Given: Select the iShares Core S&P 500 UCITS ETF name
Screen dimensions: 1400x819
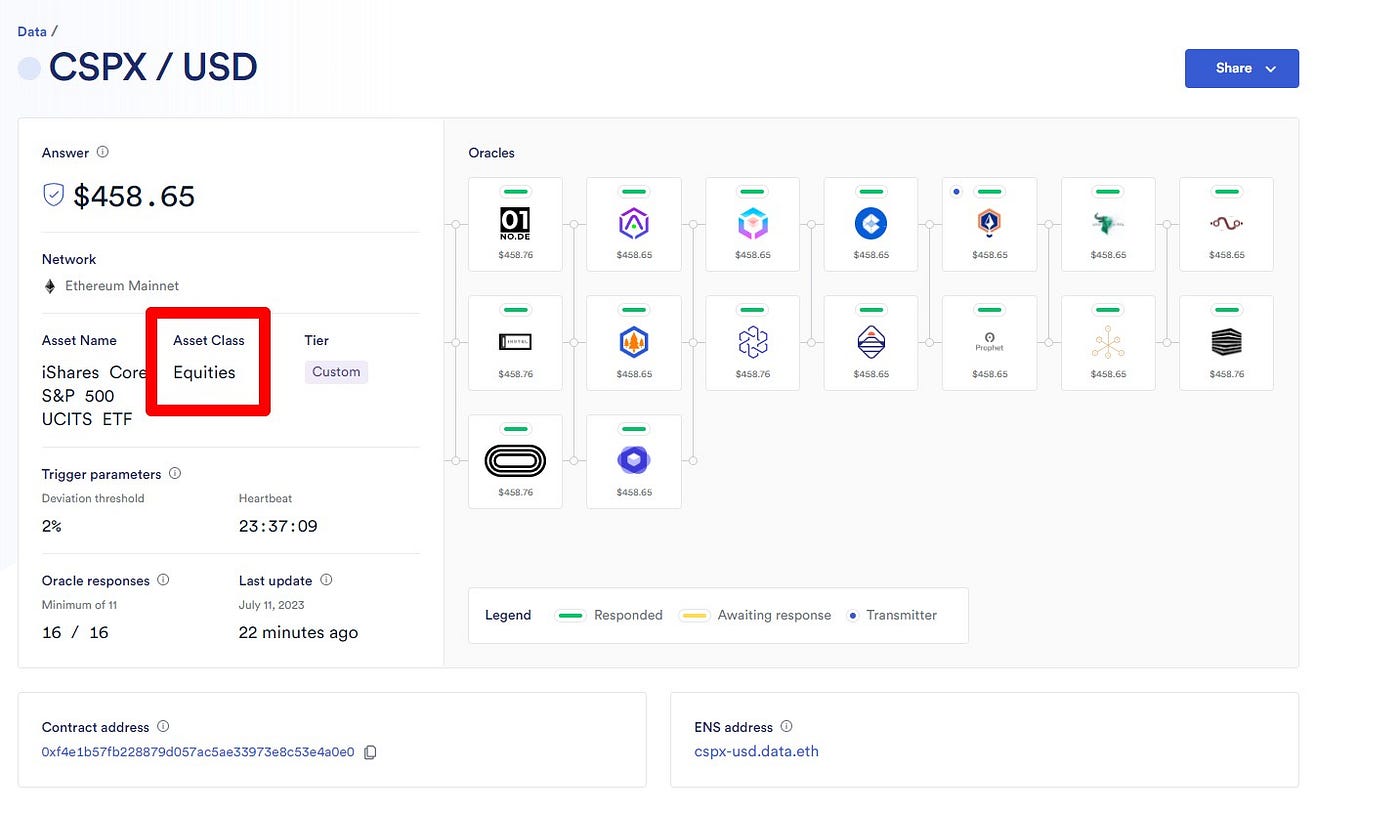Looking at the screenshot, I should [95, 396].
